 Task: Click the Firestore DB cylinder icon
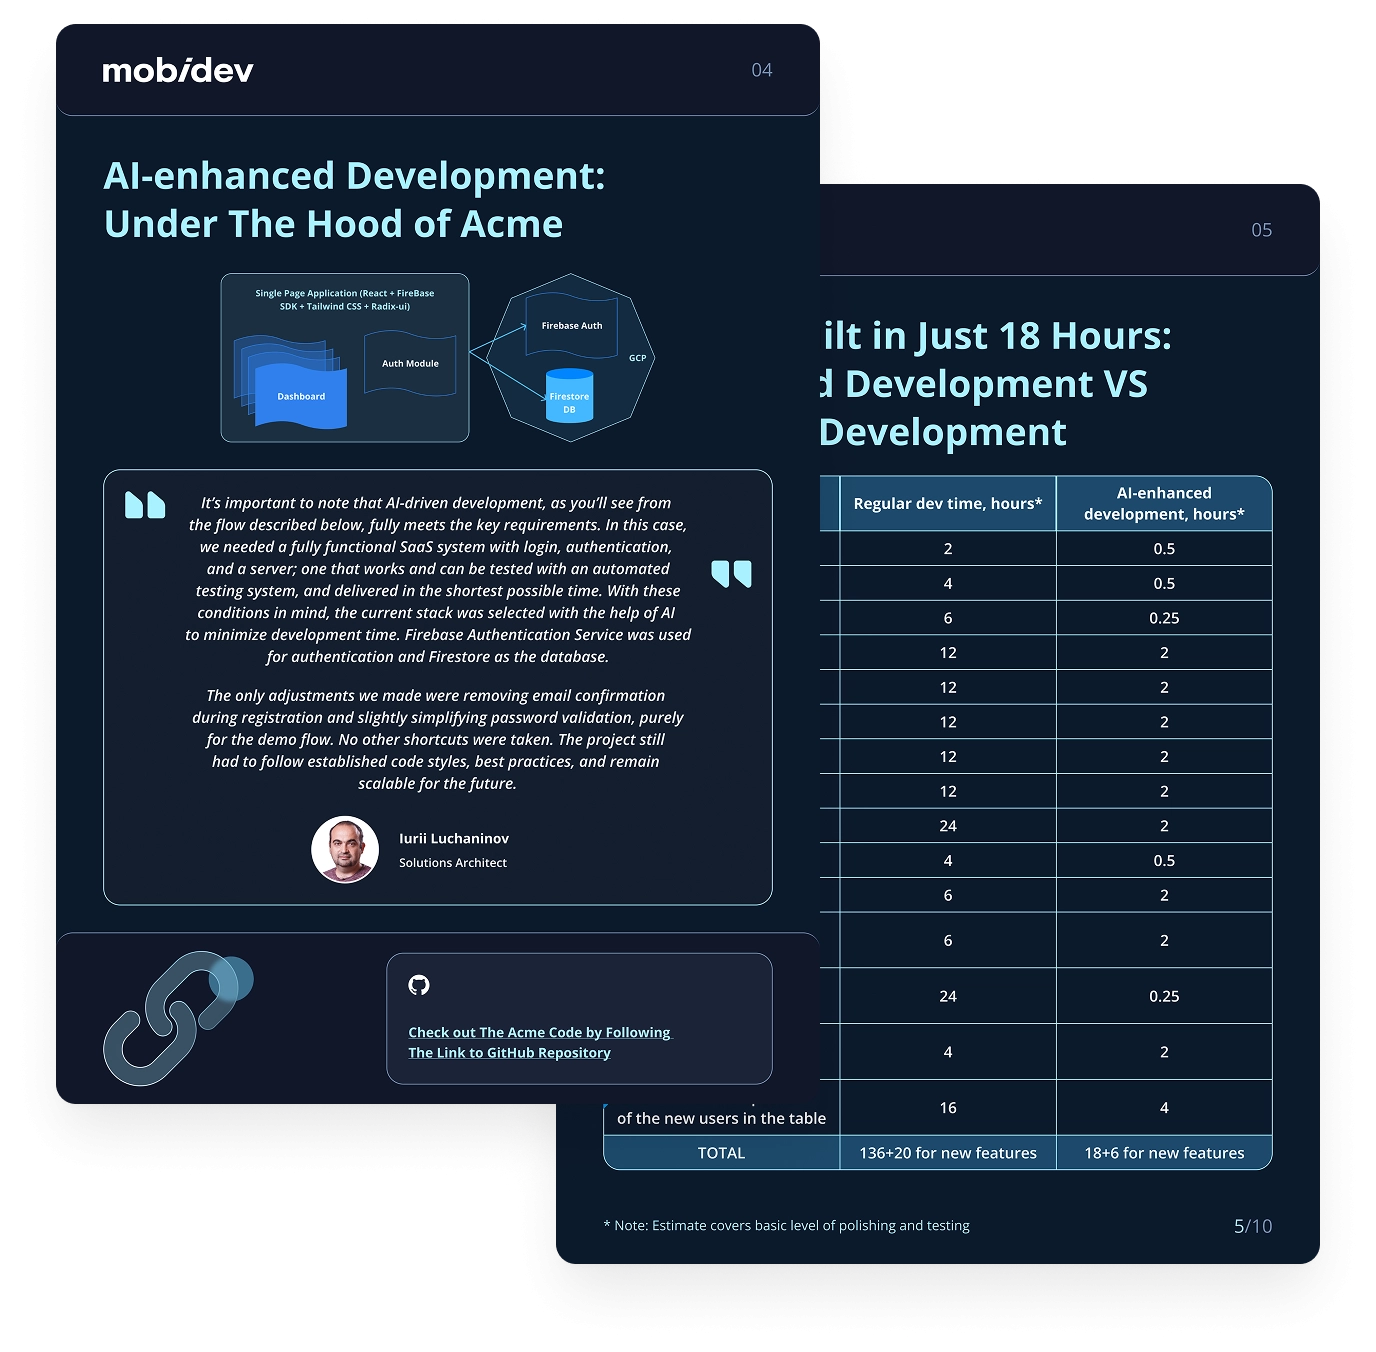569,396
